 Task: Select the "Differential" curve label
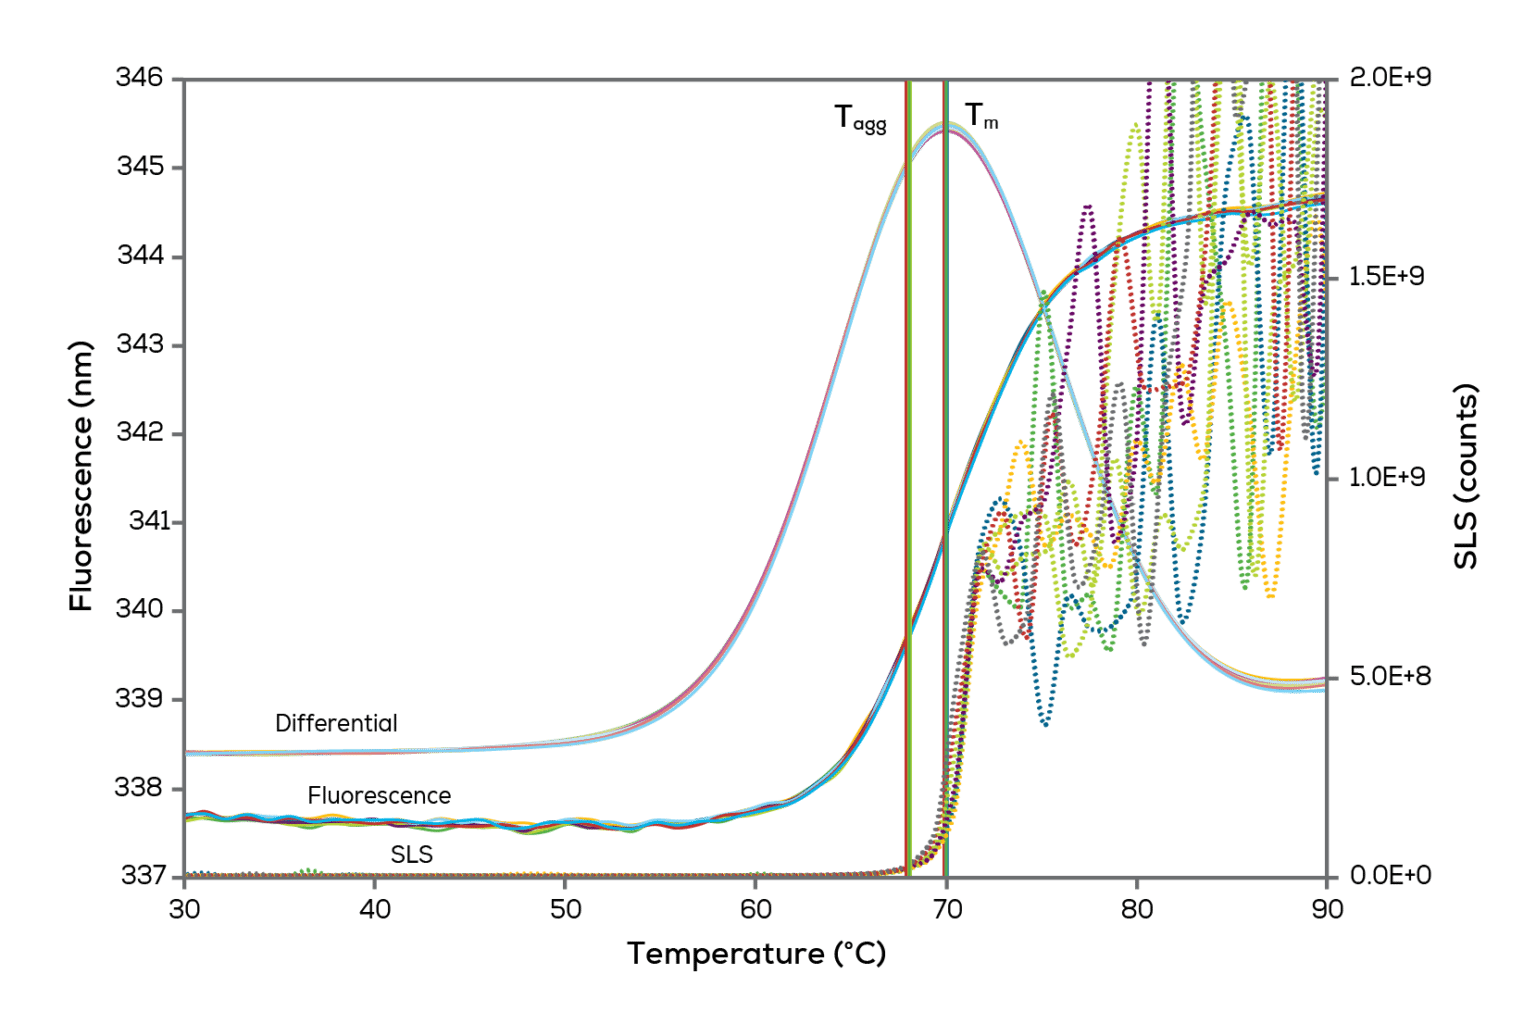point(336,723)
